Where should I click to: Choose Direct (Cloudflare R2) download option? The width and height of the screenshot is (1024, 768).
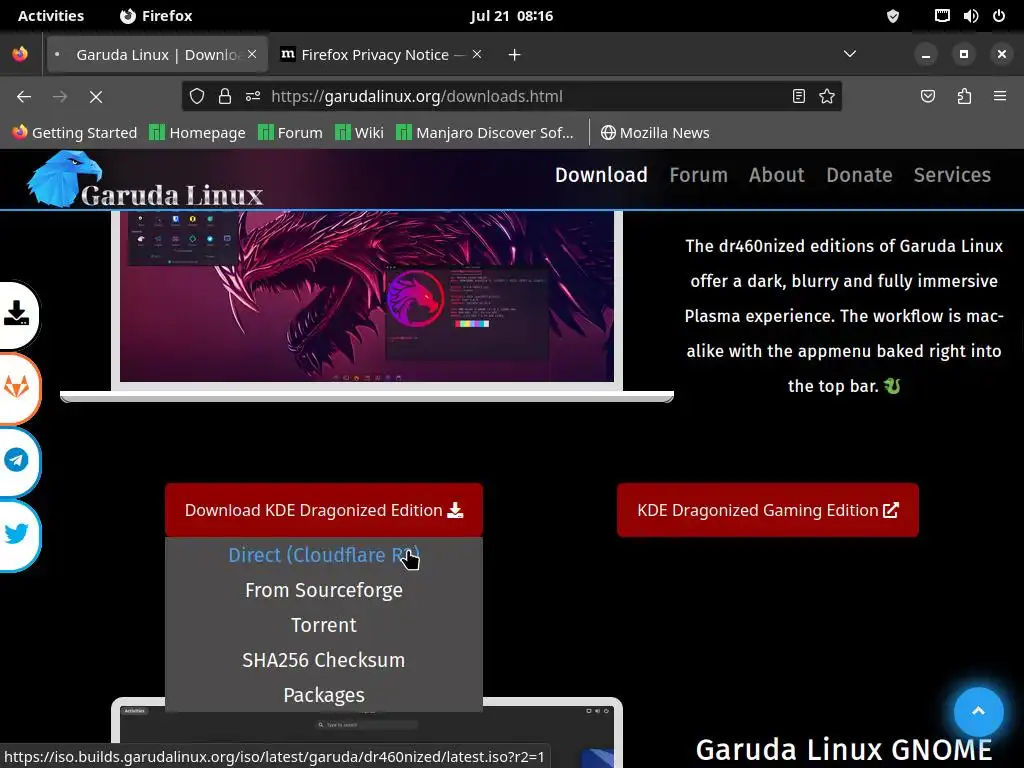click(324, 555)
